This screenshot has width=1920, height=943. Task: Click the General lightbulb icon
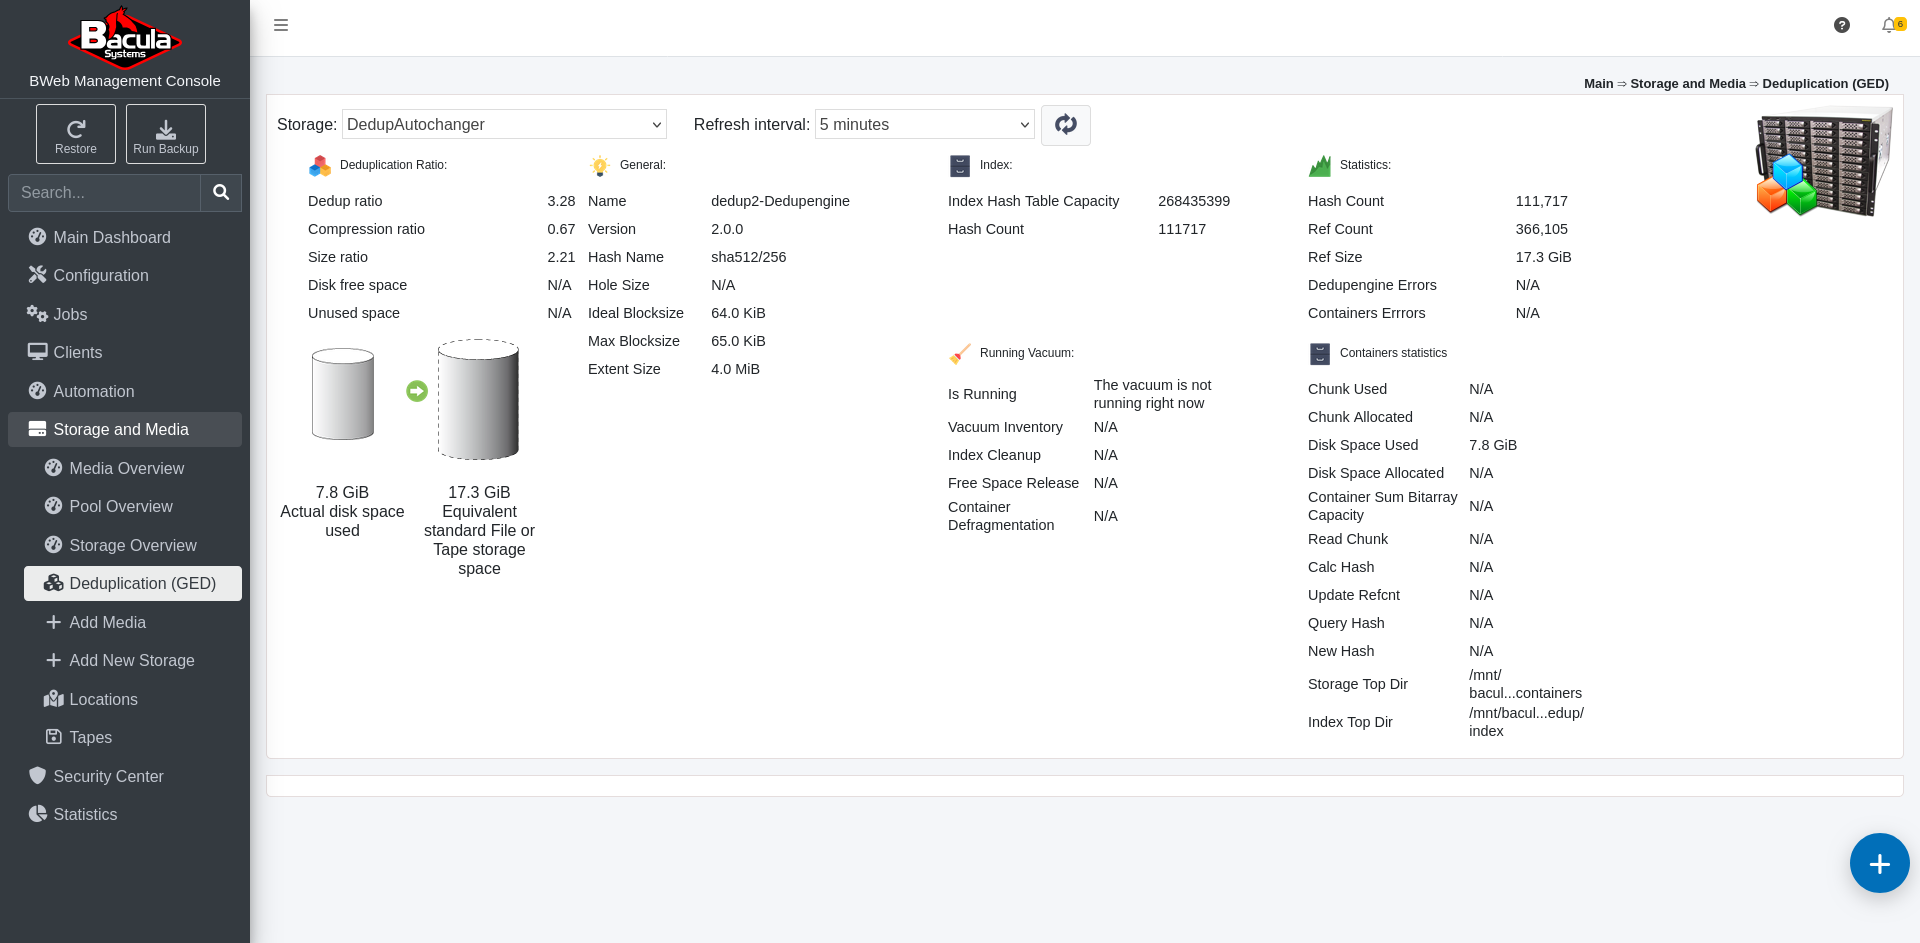(600, 165)
